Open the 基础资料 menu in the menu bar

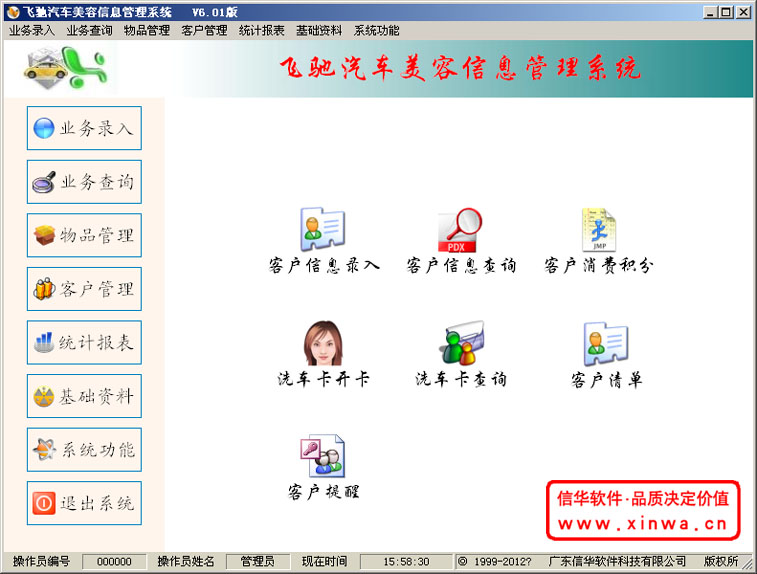(319, 31)
